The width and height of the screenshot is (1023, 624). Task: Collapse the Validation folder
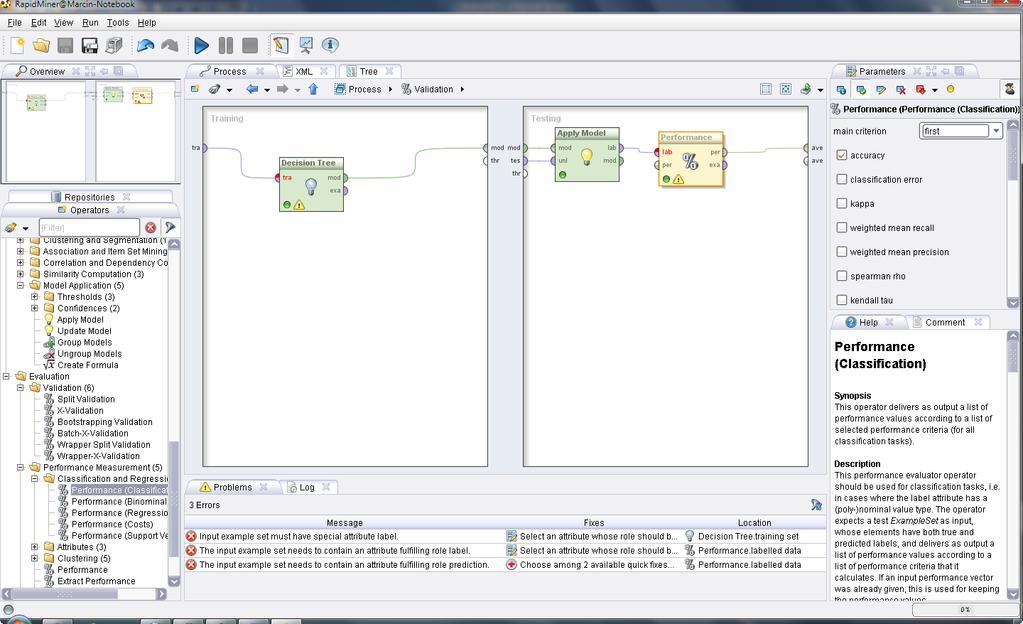(x=20, y=388)
